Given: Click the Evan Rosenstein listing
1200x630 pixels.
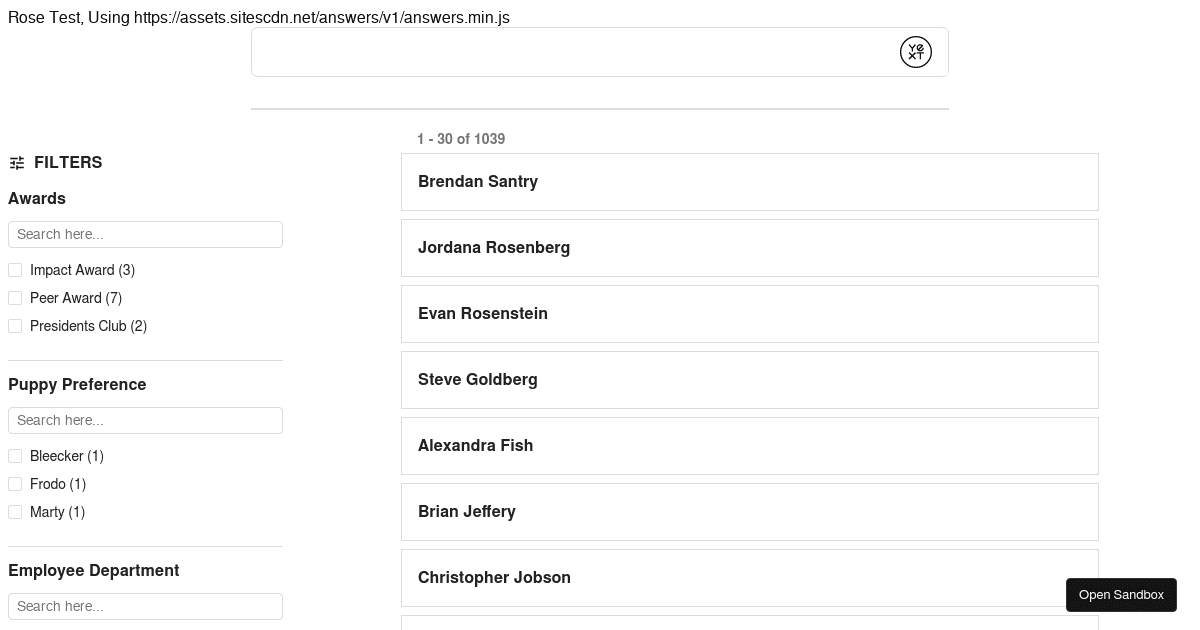Looking at the screenshot, I should click(x=750, y=314).
